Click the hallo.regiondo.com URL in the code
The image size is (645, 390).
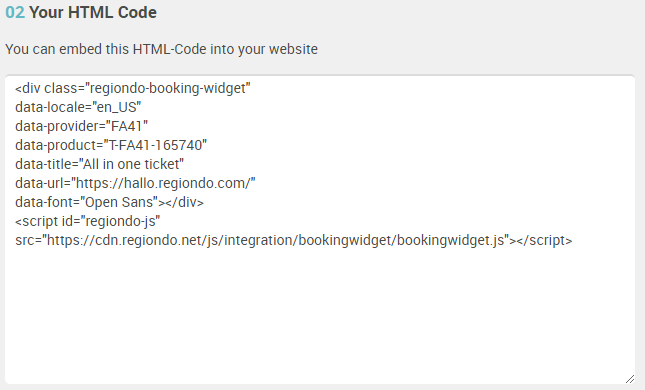163,183
